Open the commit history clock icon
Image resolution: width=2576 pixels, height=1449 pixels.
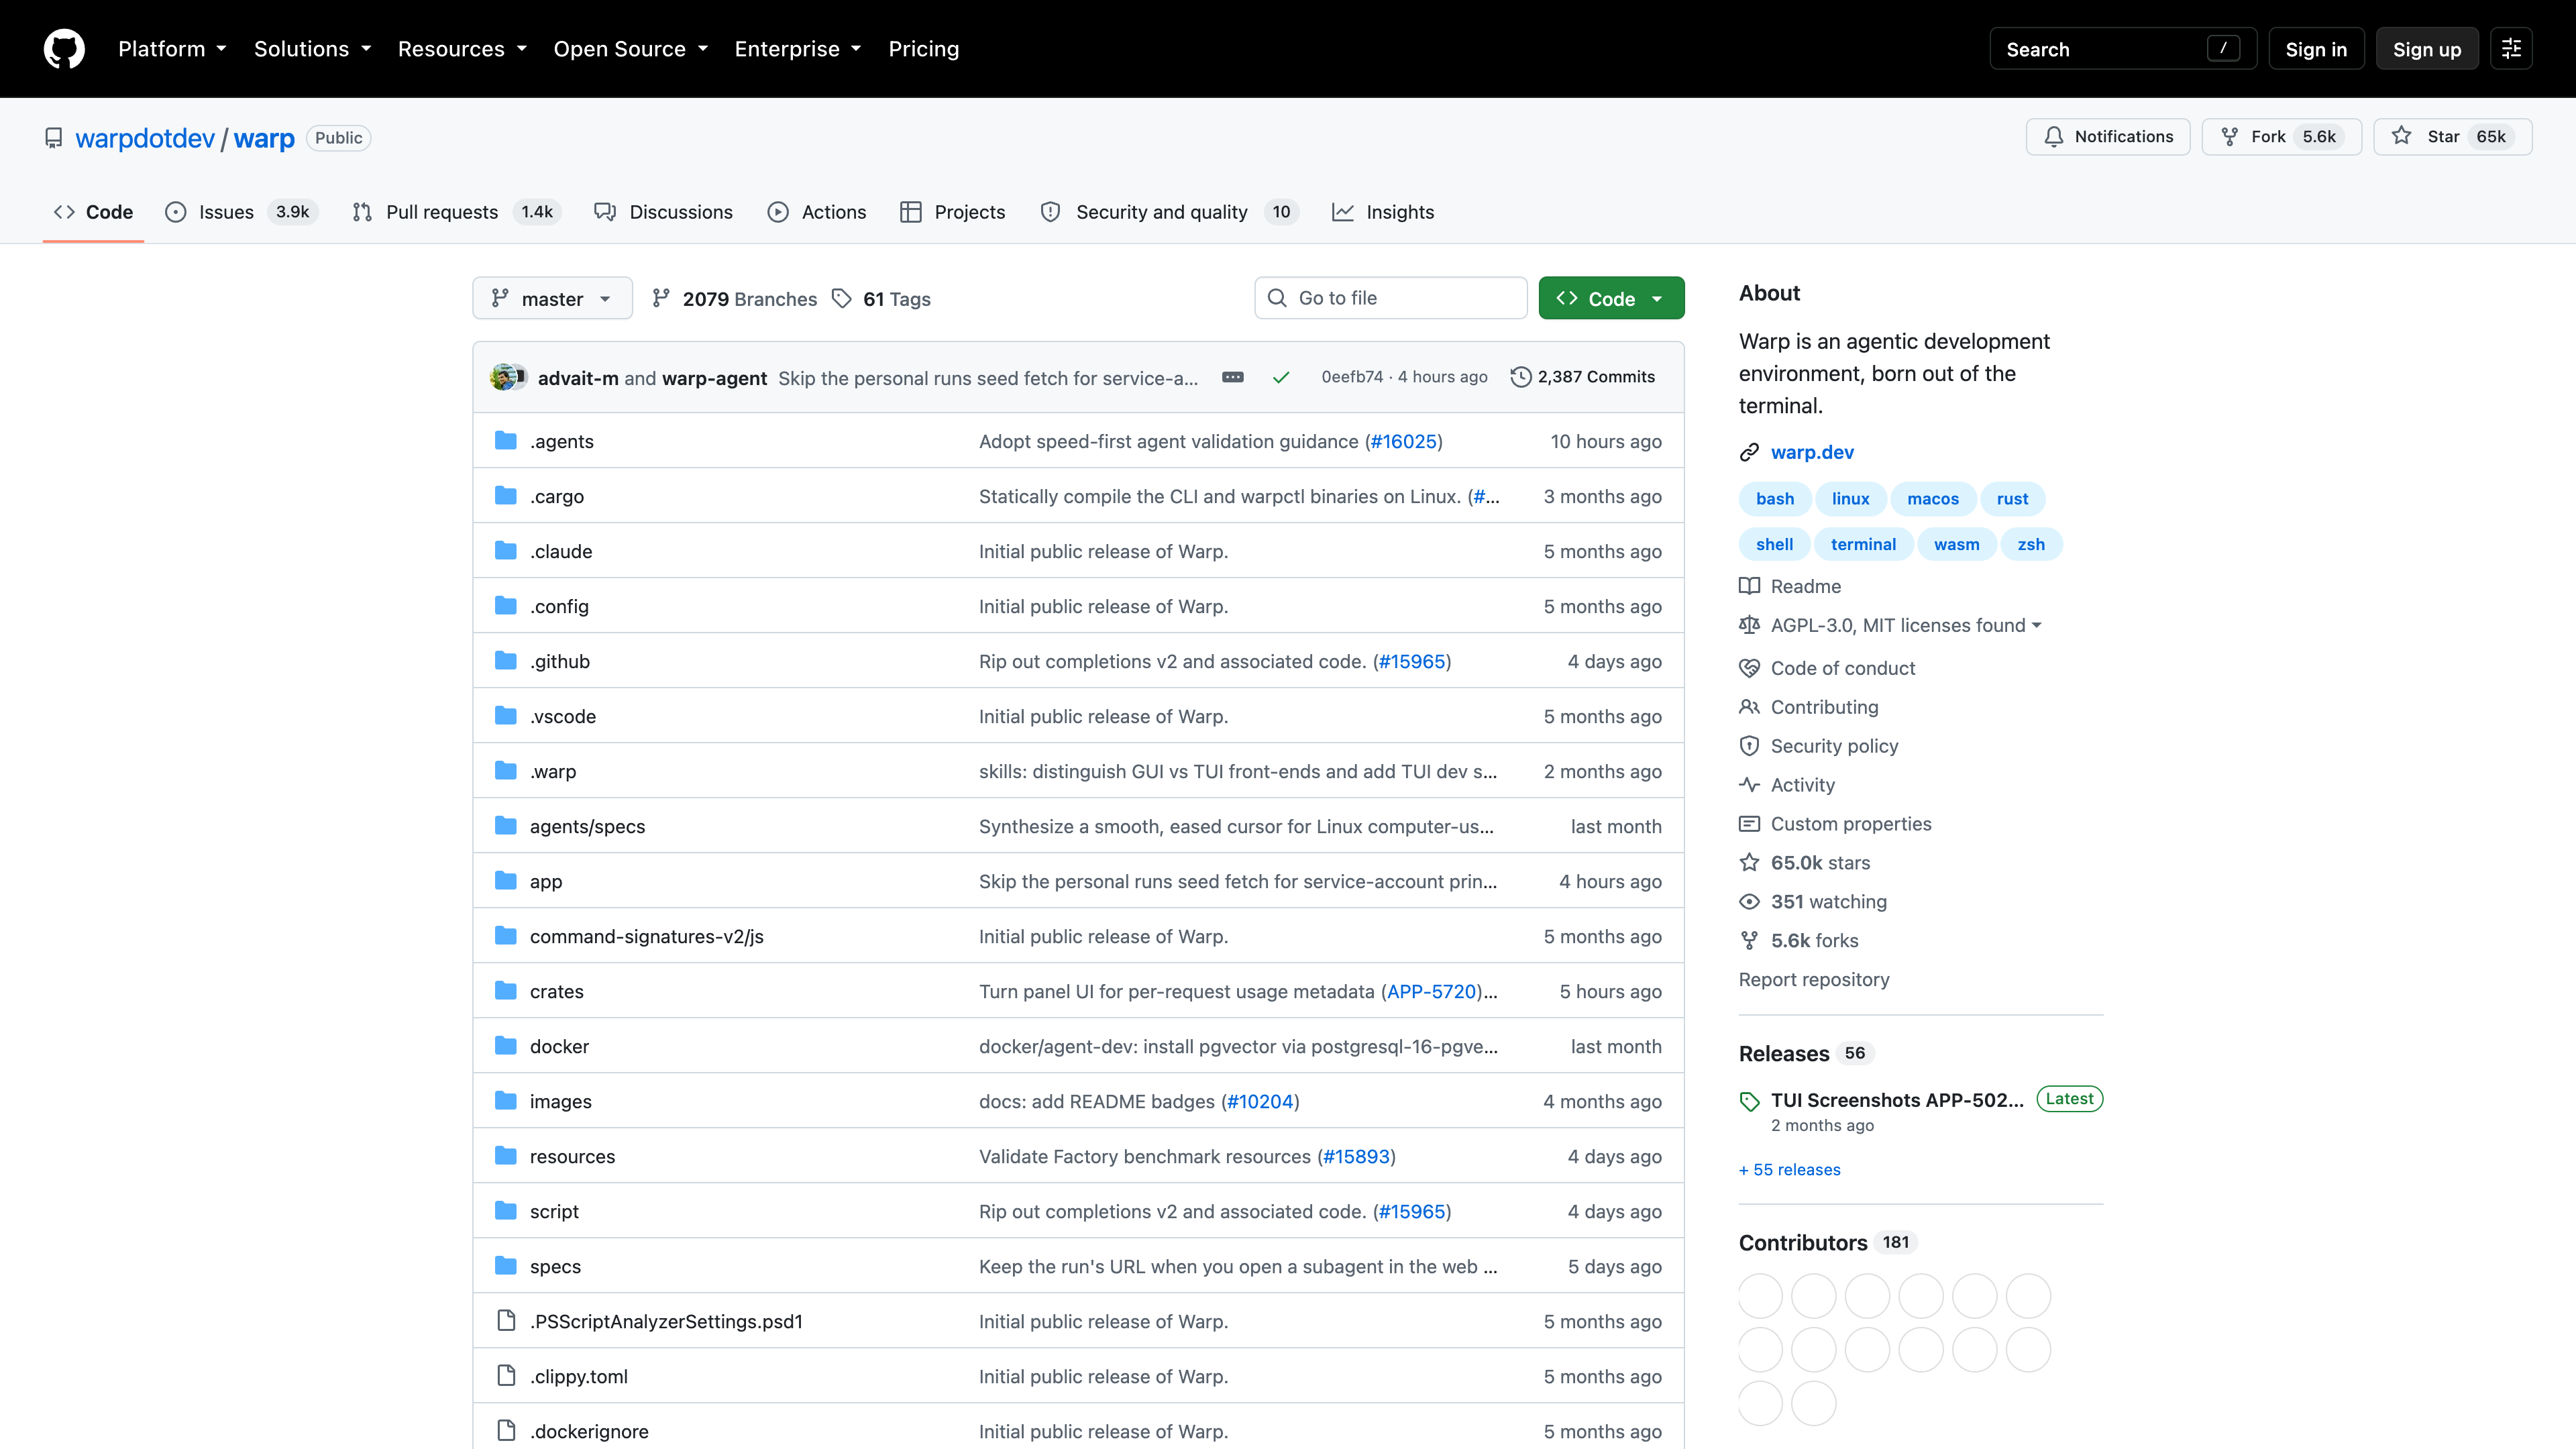tap(1521, 377)
